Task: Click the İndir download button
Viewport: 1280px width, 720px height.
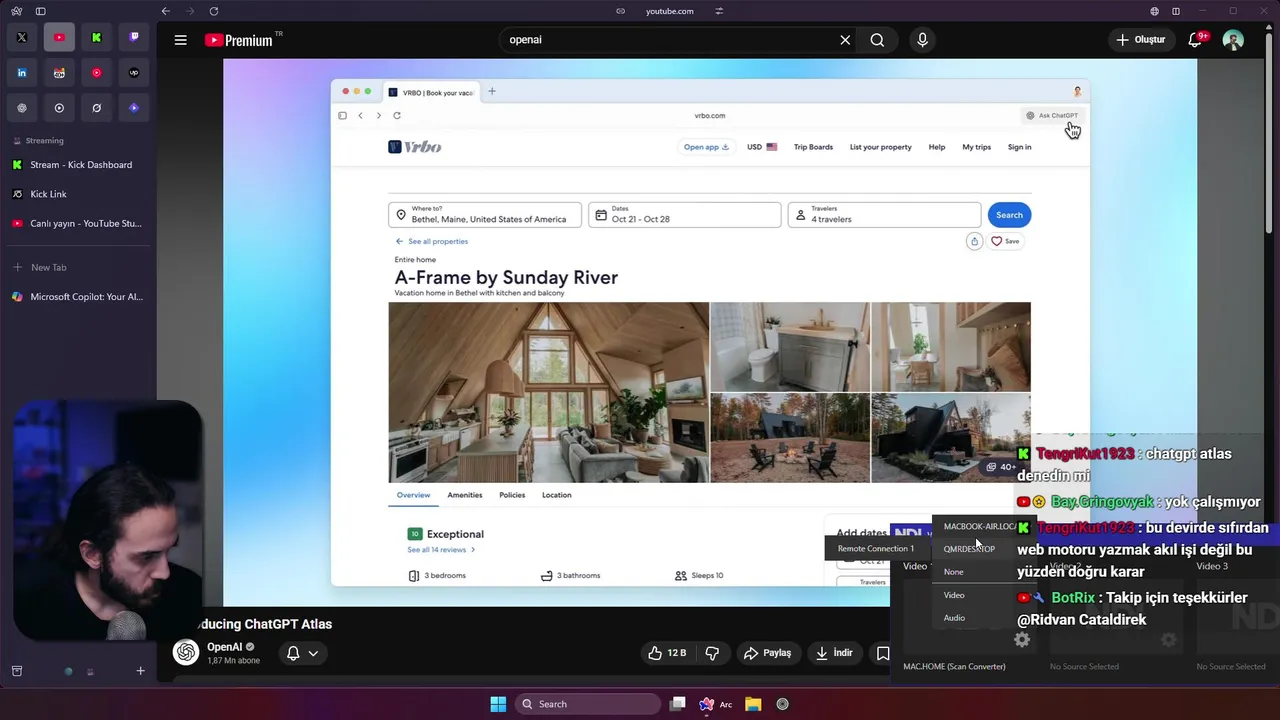Action: click(x=834, y=653)
